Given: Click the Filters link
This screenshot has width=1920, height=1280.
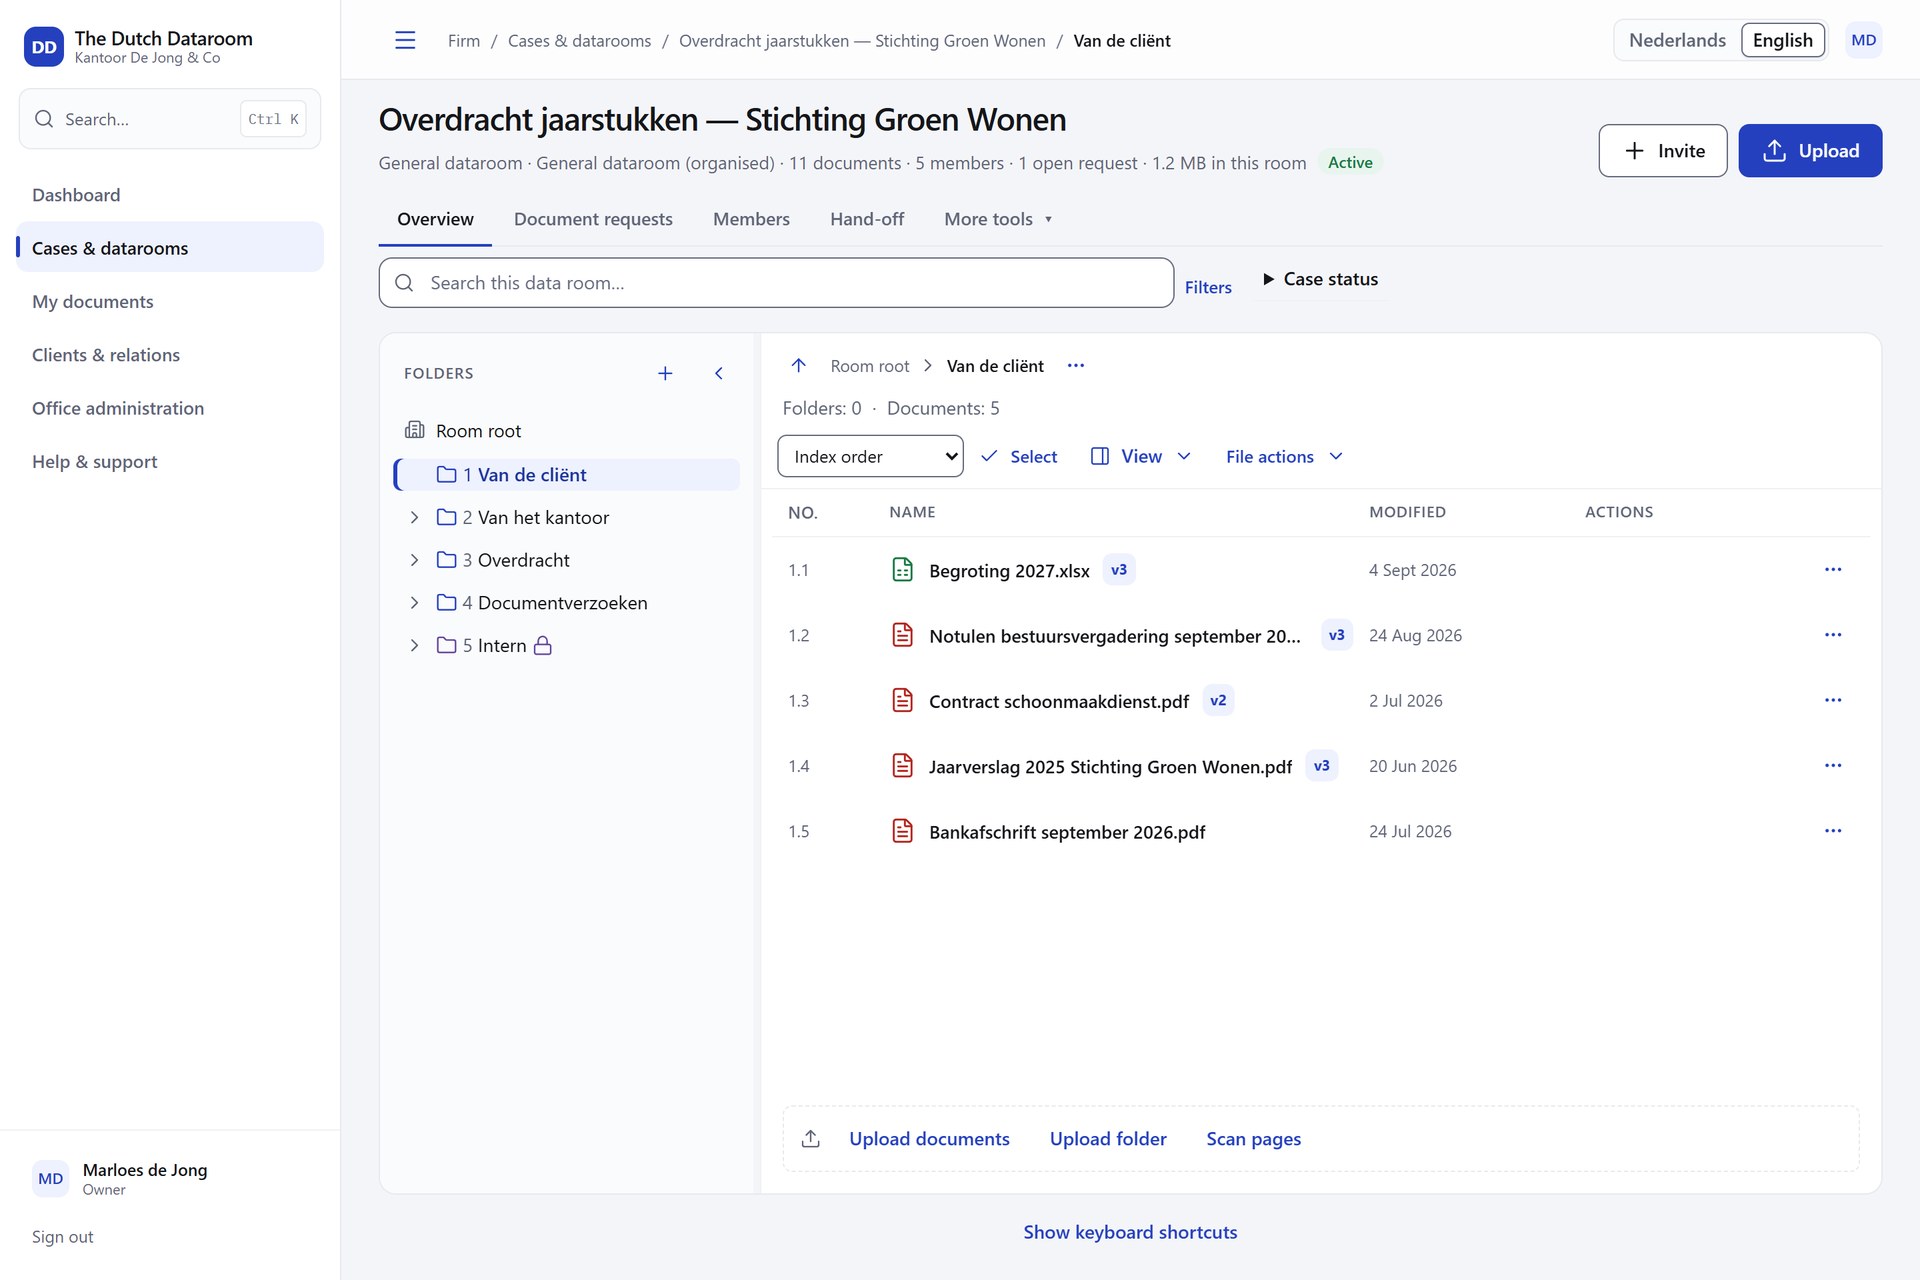Looking at the screenshot, I should (1208, 287).
